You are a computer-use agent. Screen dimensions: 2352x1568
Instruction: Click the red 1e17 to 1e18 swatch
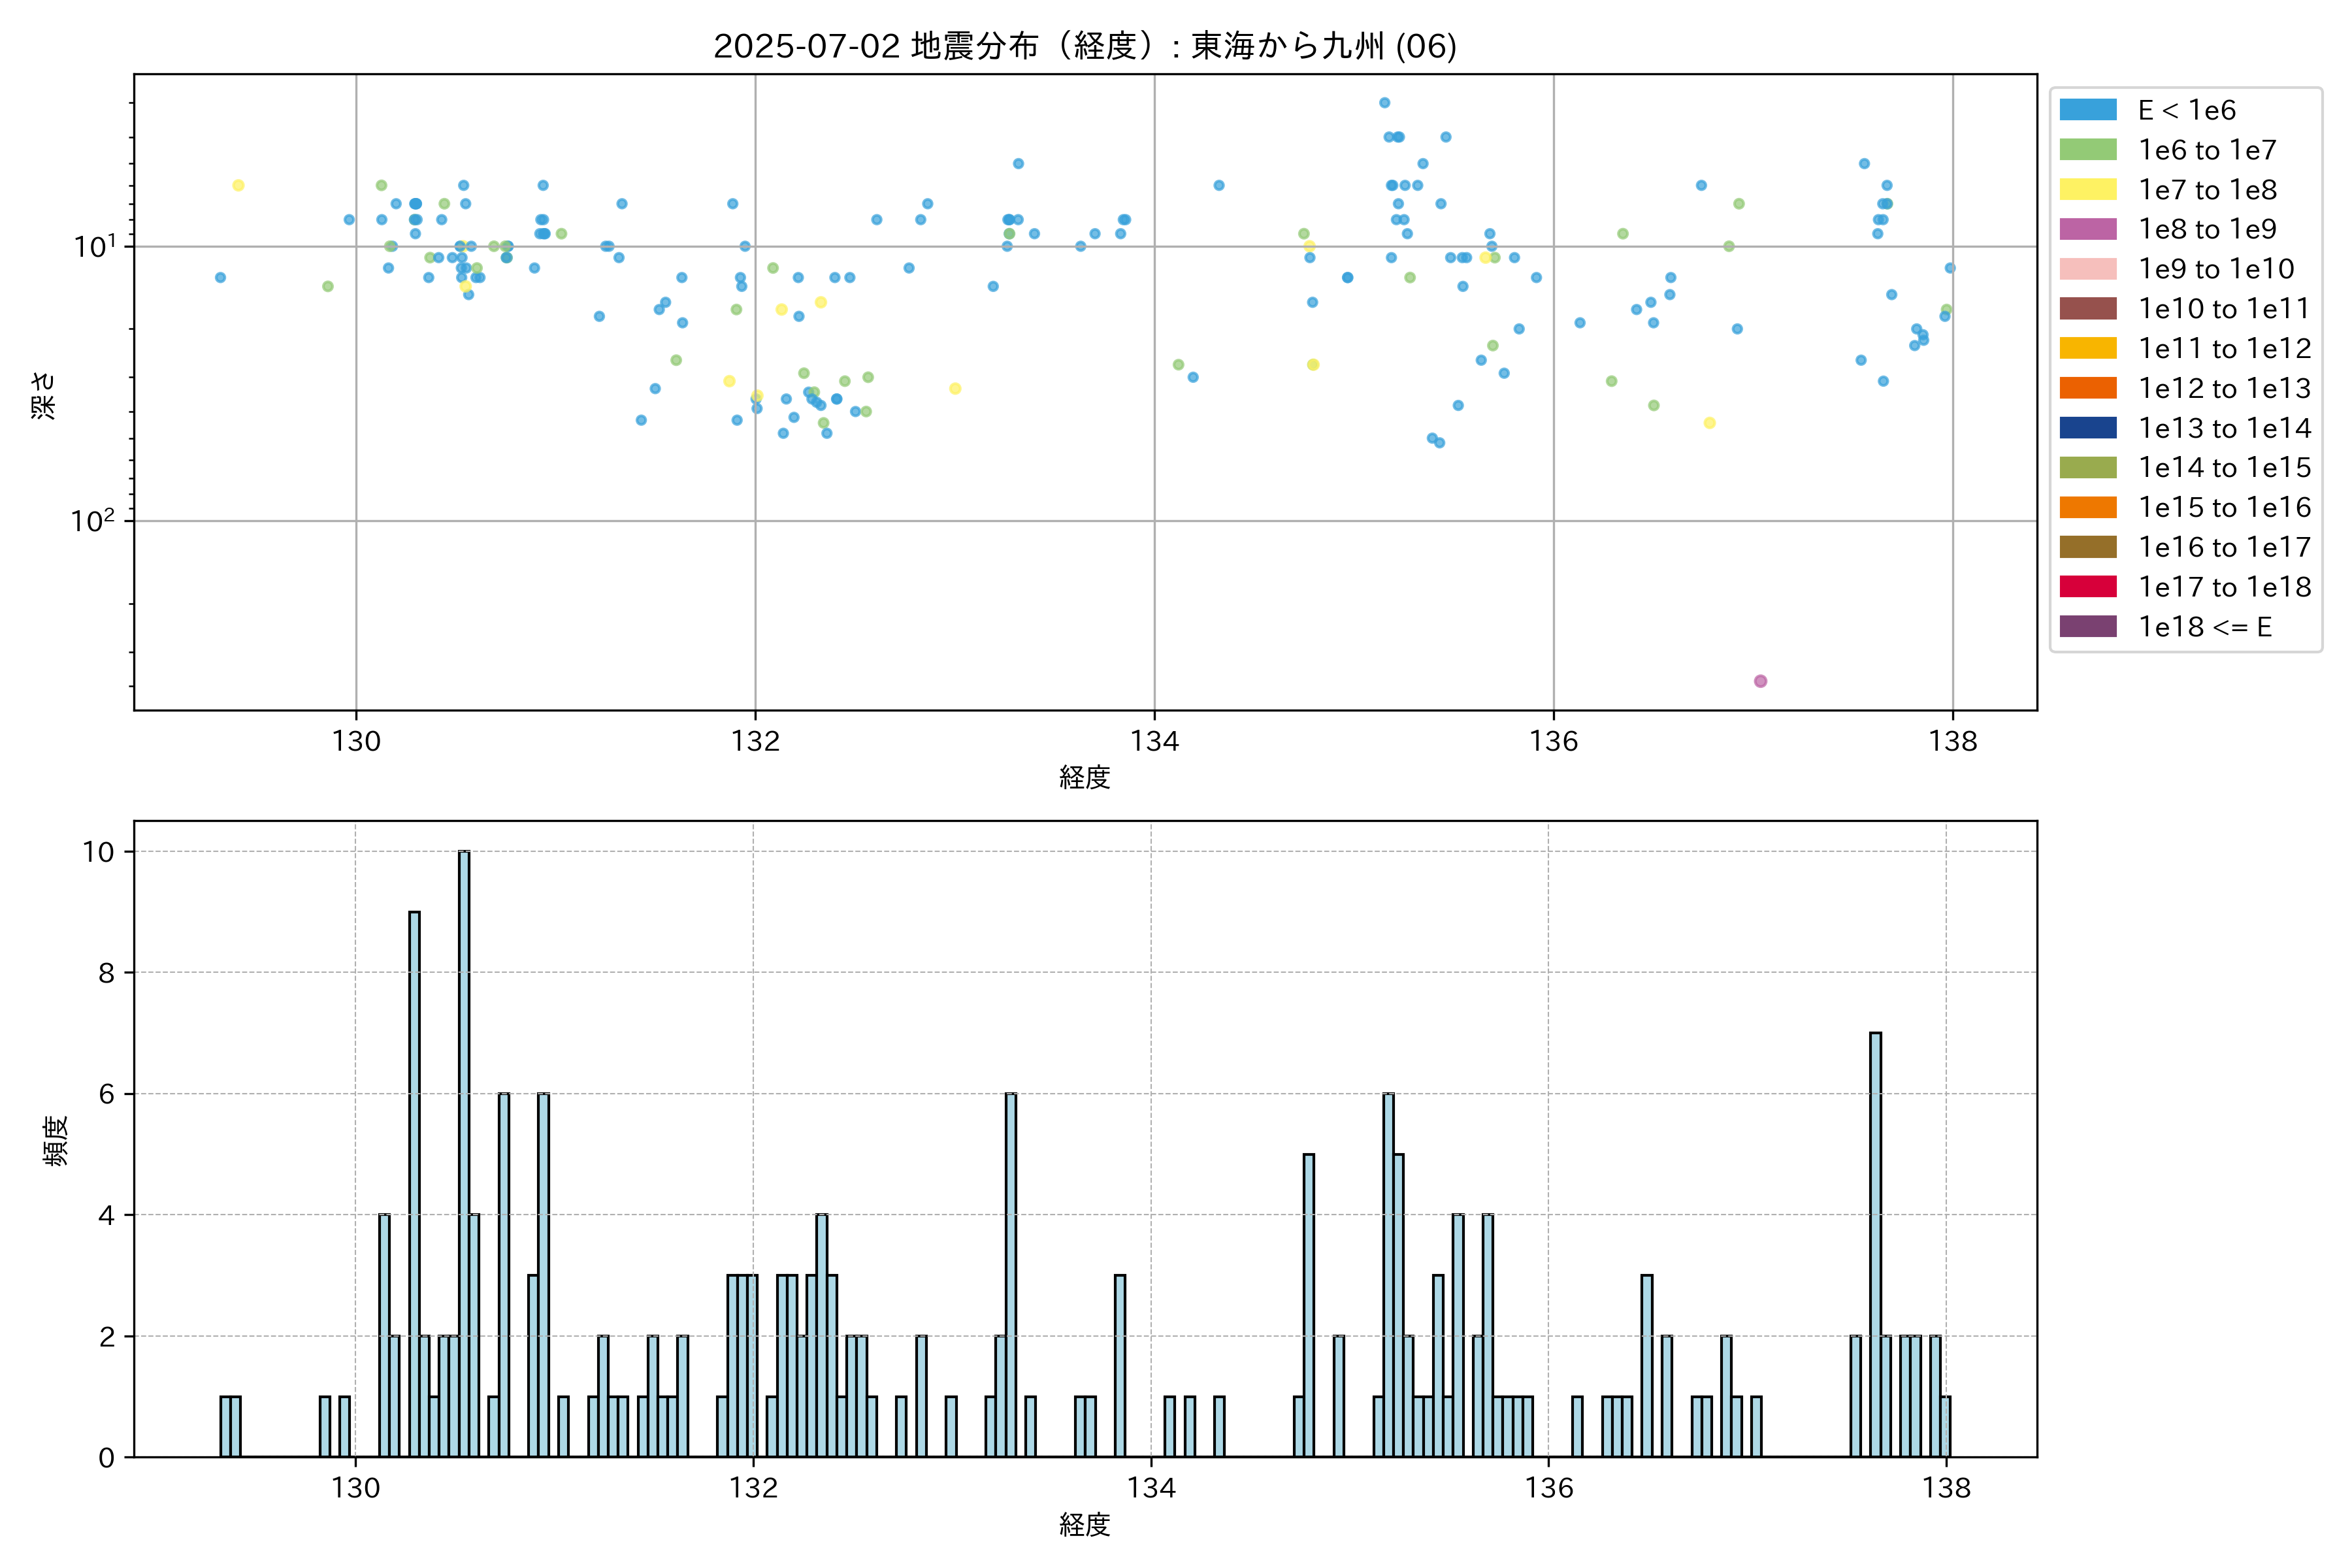[x=2088, y=587]
